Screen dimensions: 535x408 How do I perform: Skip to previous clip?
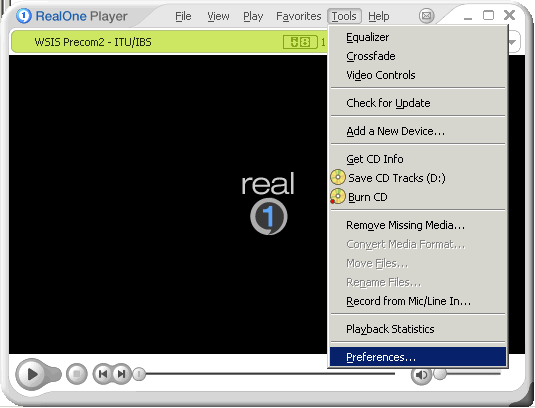pos(103,374)
